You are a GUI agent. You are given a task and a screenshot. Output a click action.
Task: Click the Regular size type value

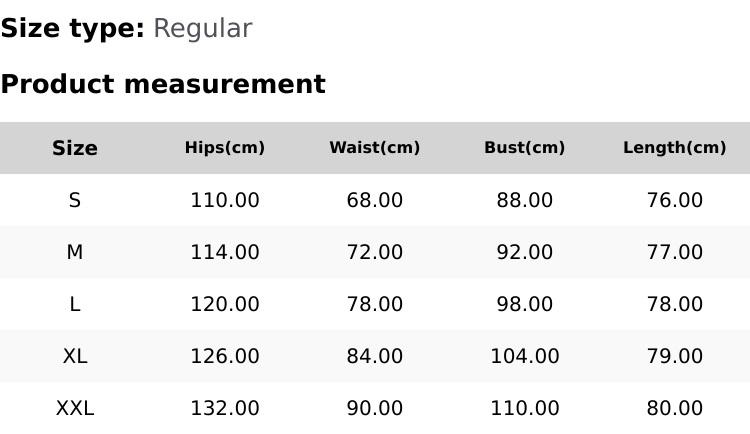202,29
